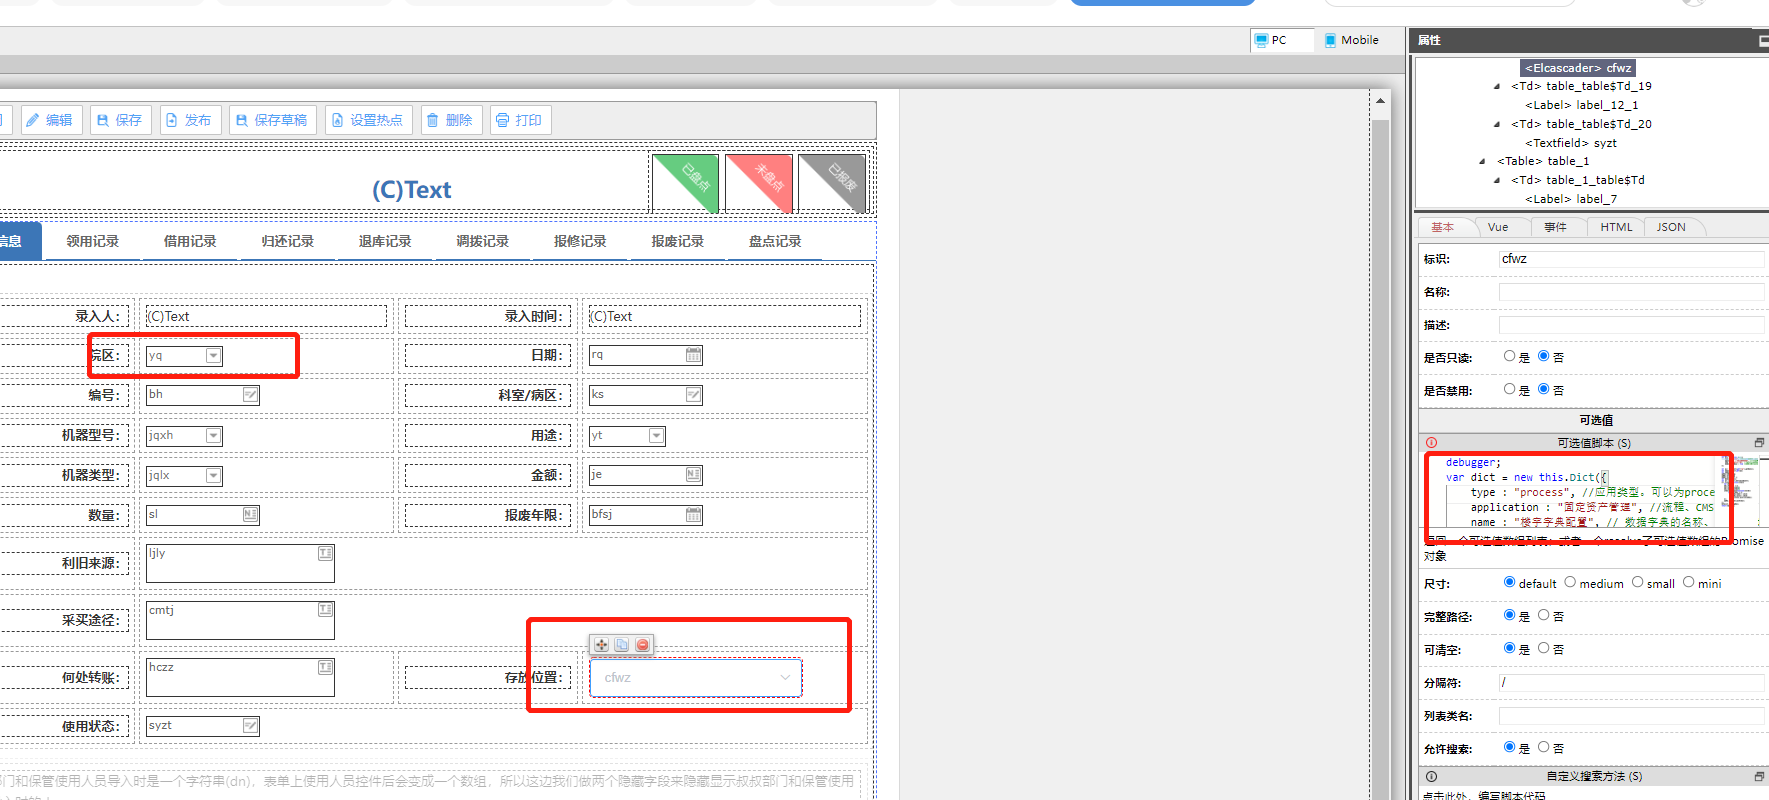
Task: Select the small size radio
Action: point(1637,582)
